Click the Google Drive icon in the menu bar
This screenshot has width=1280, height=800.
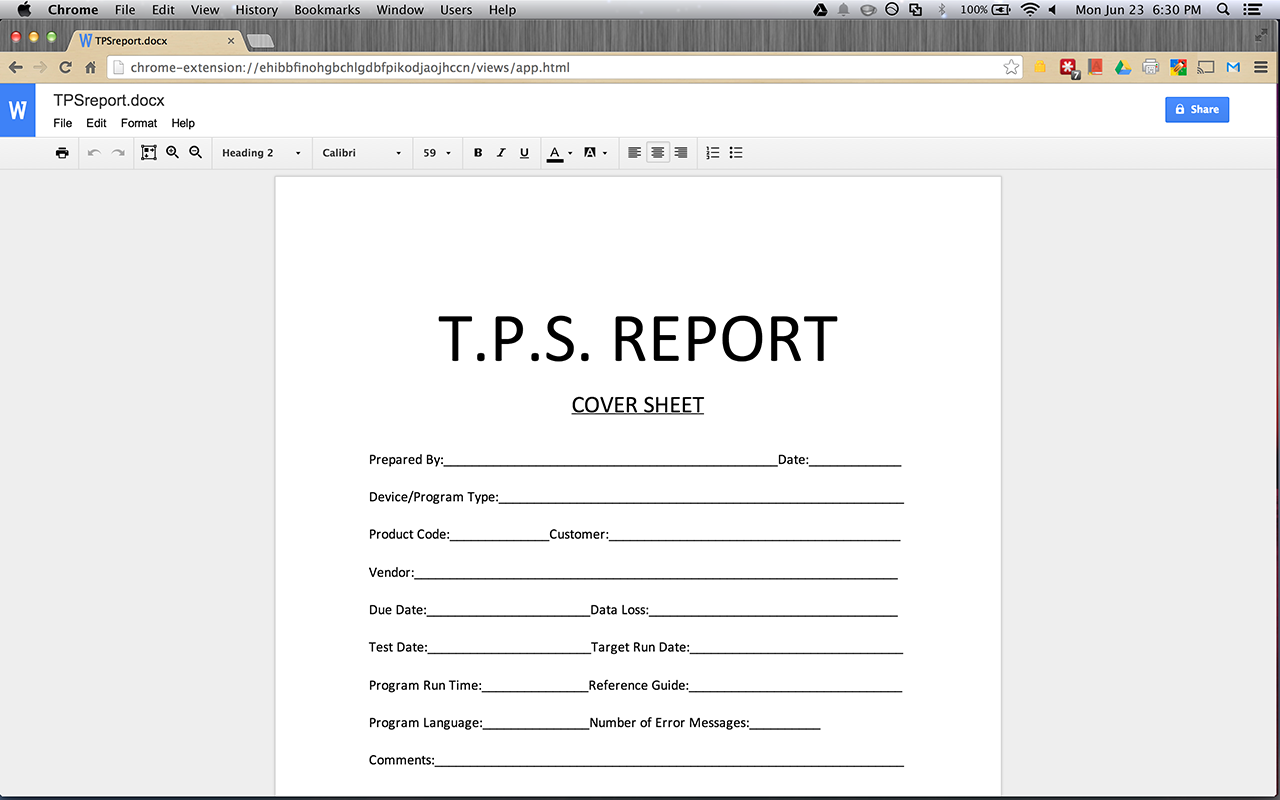(x=820, y=10)
